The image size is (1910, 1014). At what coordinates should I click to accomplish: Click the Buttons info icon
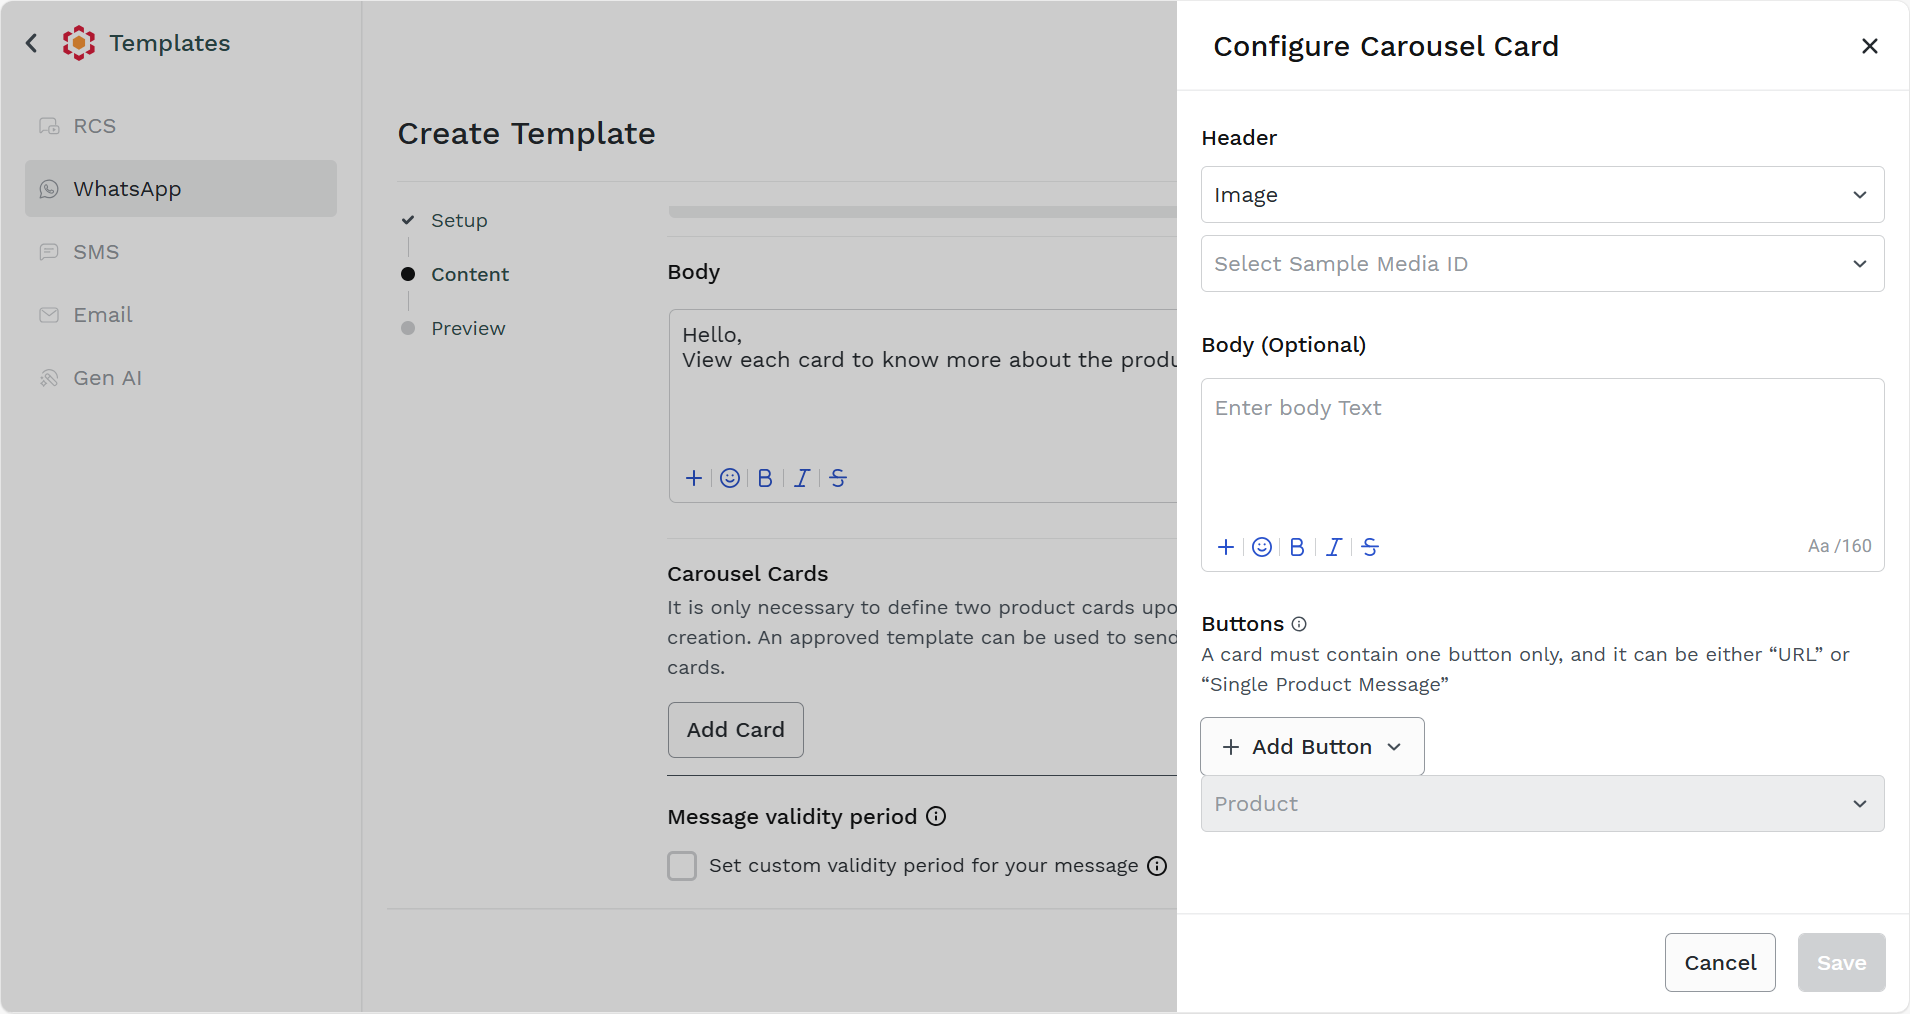[1299, 624]
